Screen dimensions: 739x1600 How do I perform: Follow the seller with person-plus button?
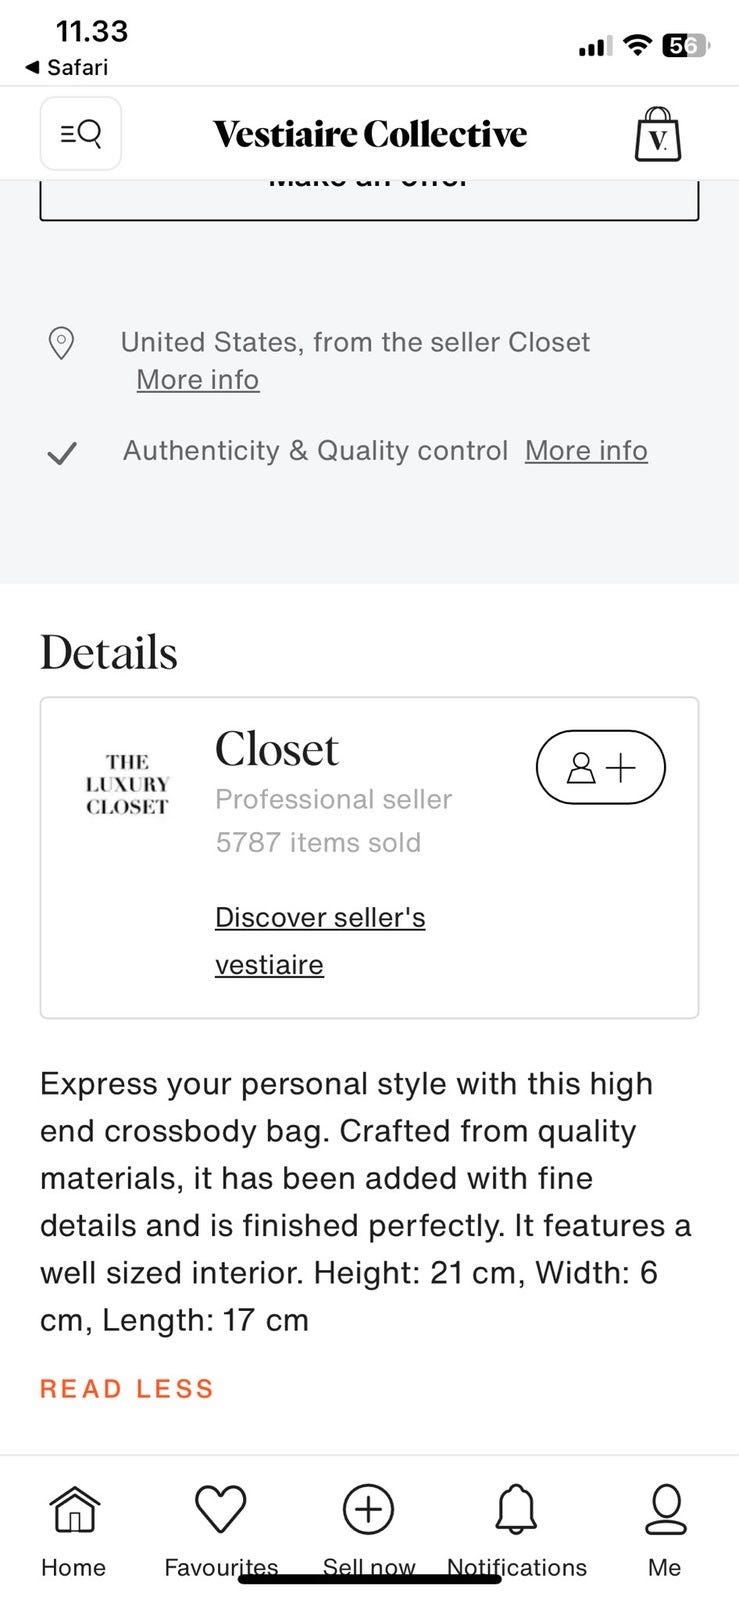click(601, 767)
